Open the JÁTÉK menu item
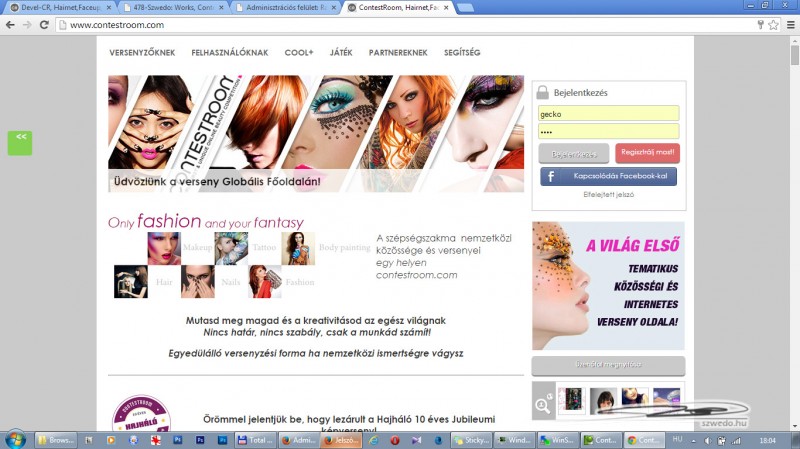 tap(341, 53)
